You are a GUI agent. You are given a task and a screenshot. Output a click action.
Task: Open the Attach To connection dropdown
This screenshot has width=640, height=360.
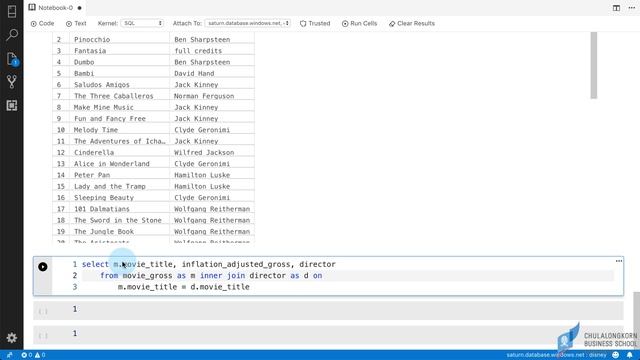point(248,23)
